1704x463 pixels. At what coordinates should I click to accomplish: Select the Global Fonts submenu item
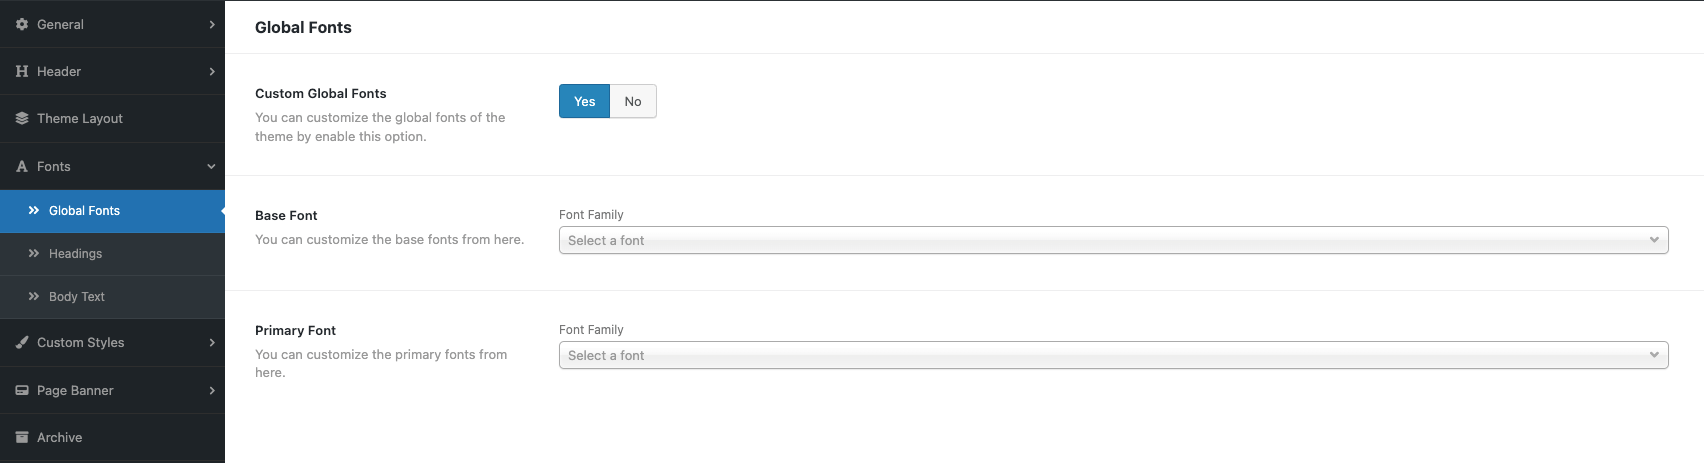[112, 211]
